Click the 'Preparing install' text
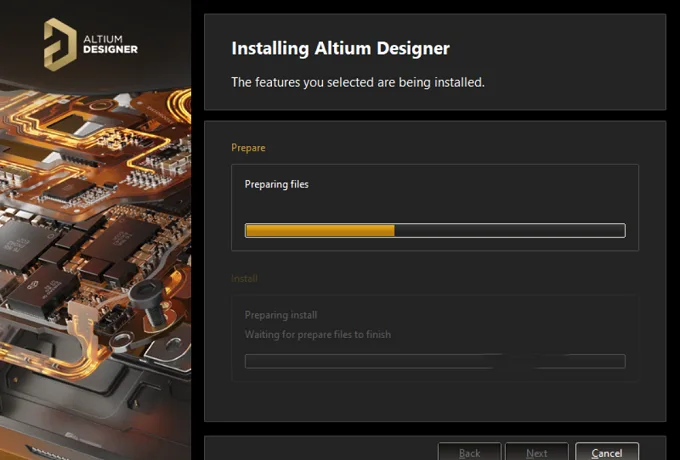Viewport: 680px width, 460px height. [x=281, y=315]
